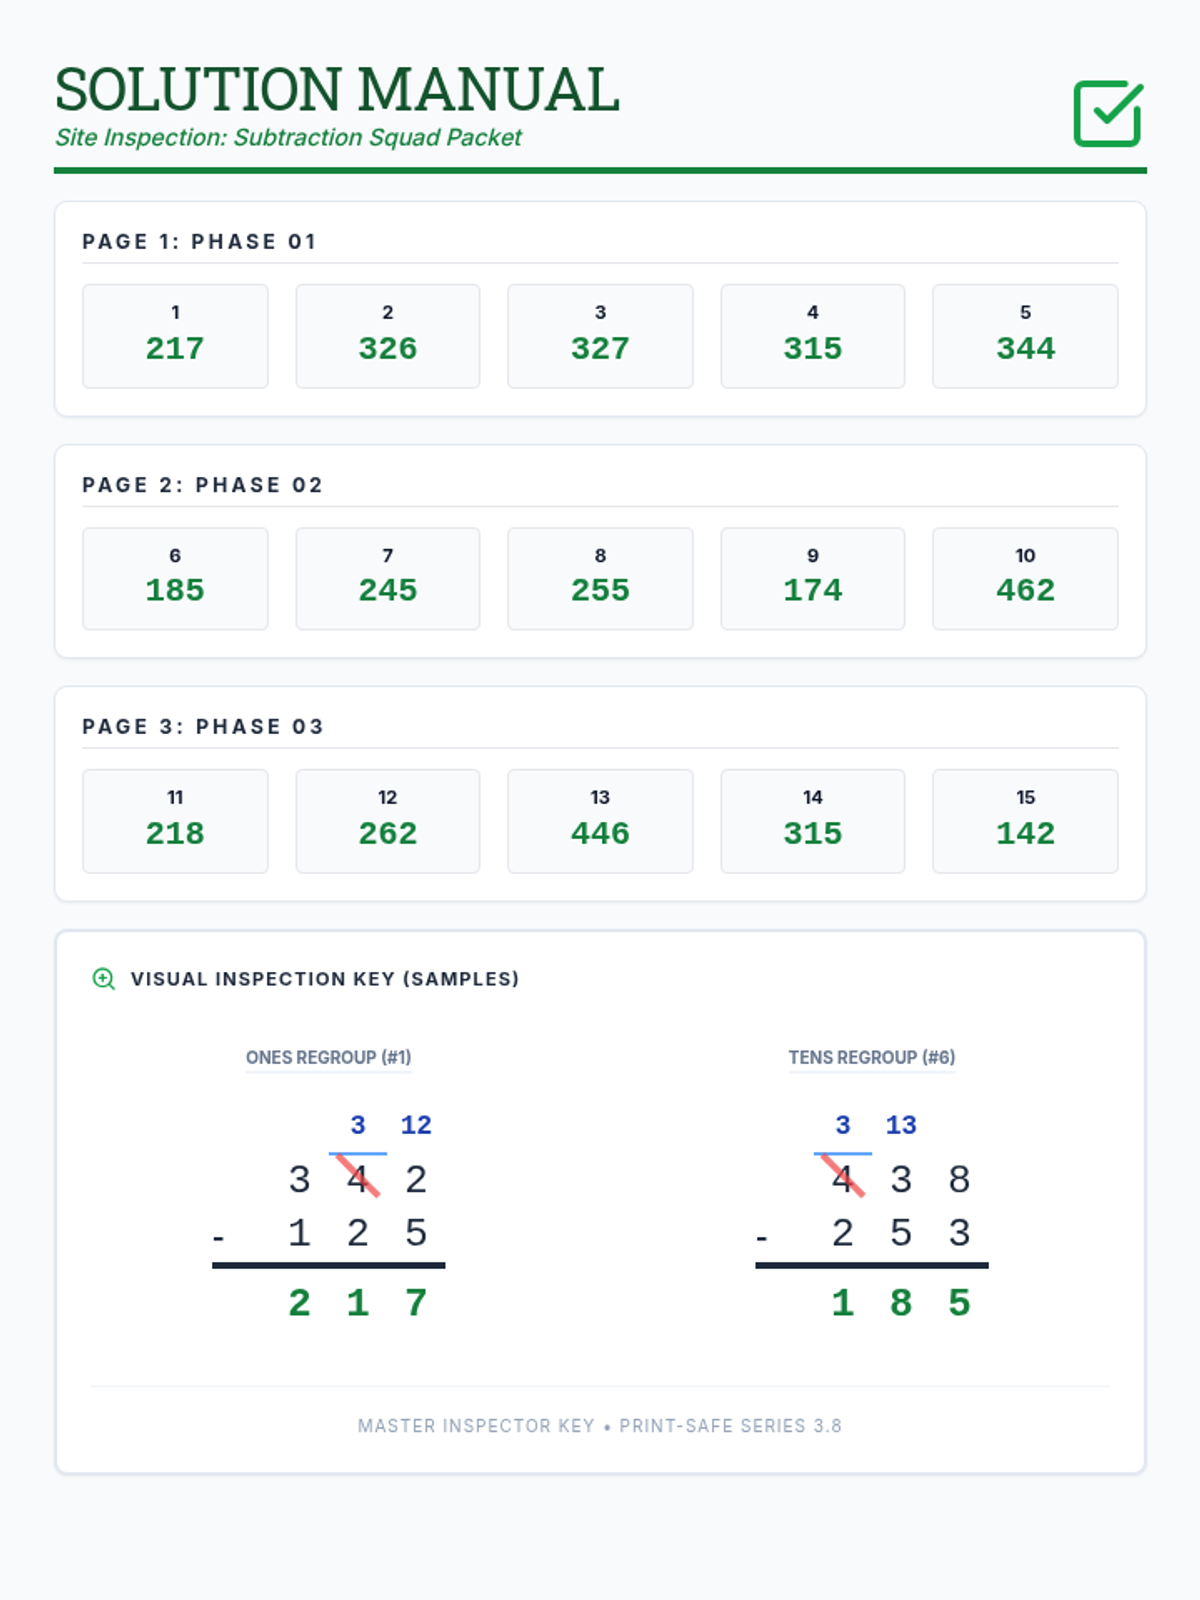Select answer card 1 showing 217
Screen dimensions: 1200x1600
pos(175,336)
